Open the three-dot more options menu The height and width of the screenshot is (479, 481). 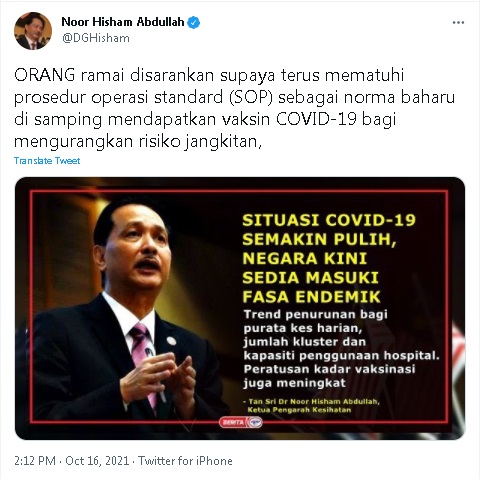click(458, 23)
